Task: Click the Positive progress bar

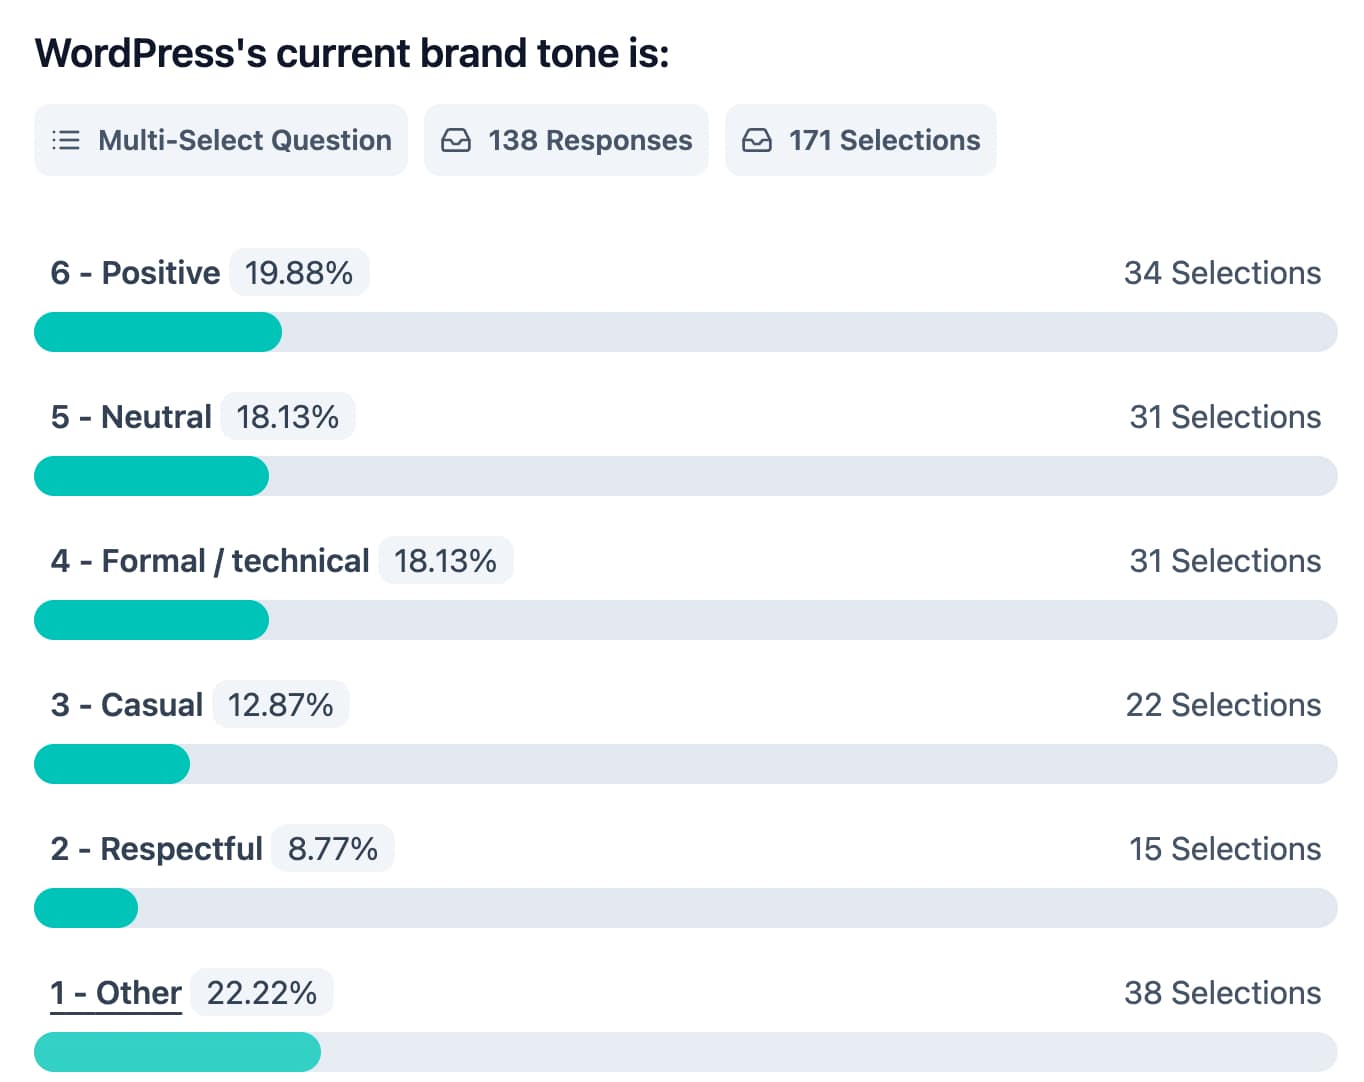Action: click(x=685, y=332)
